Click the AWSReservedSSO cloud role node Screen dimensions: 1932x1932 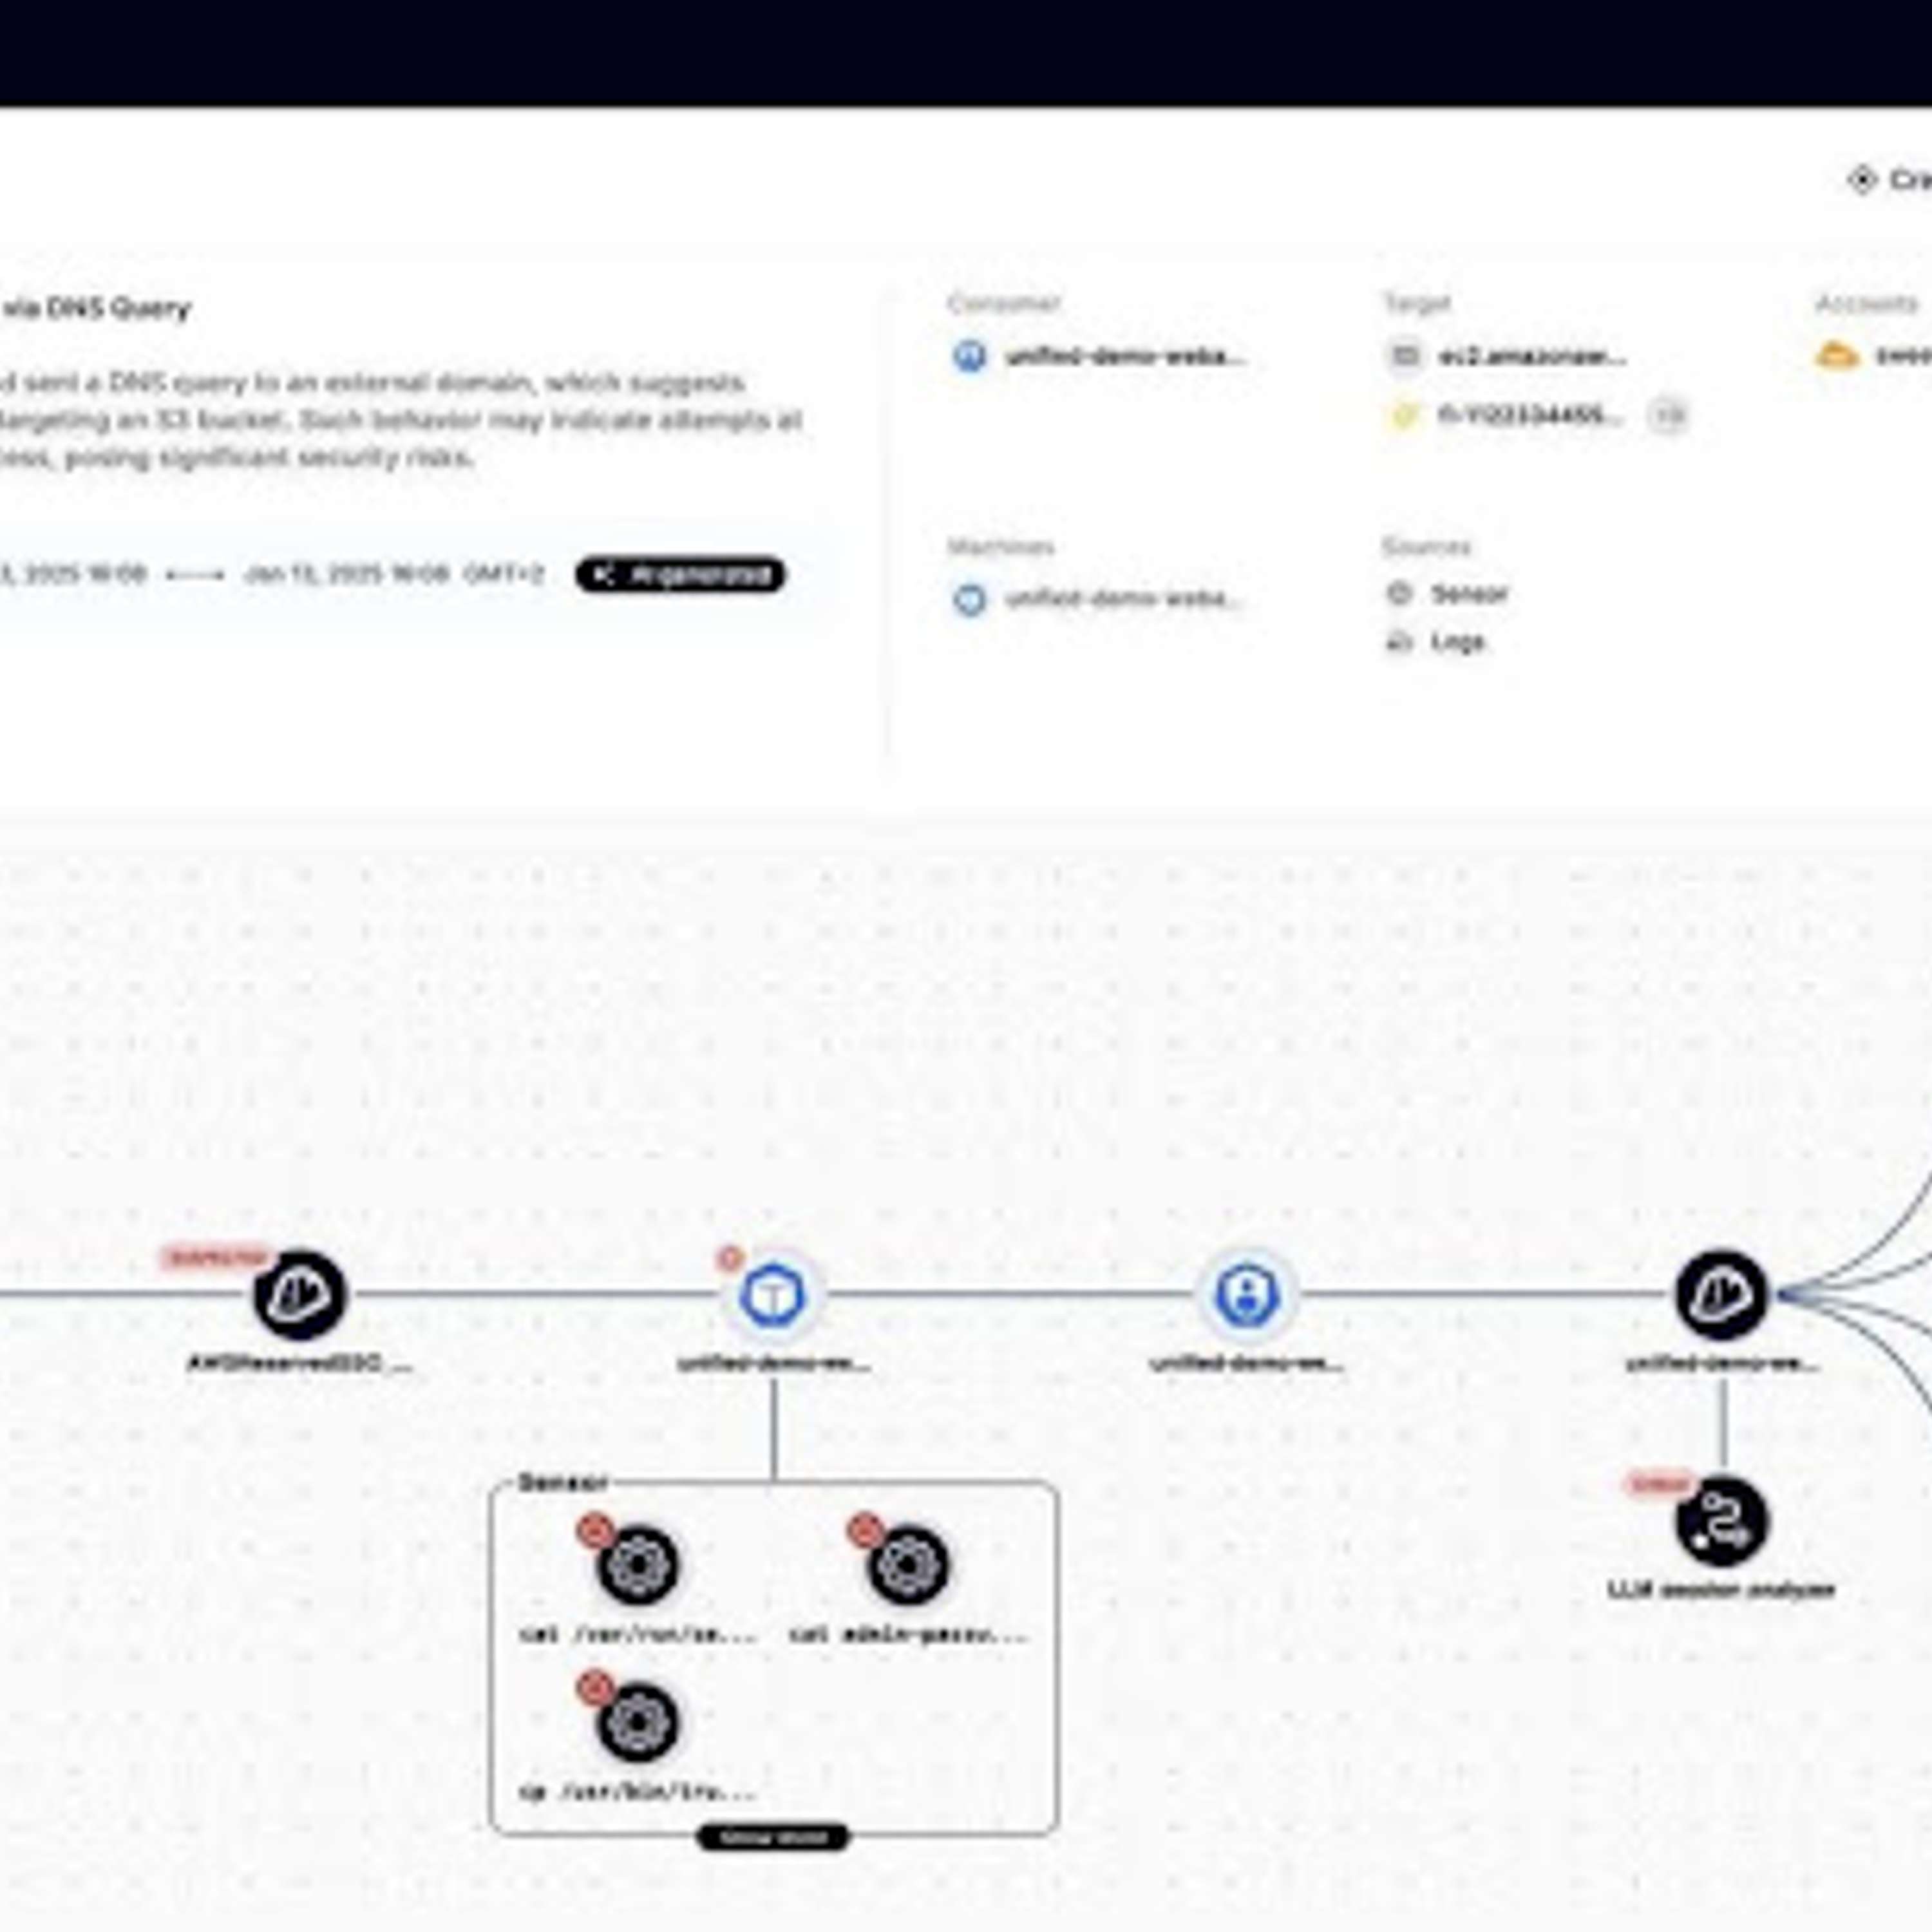pyautogui.click(x=299, y=1294)
